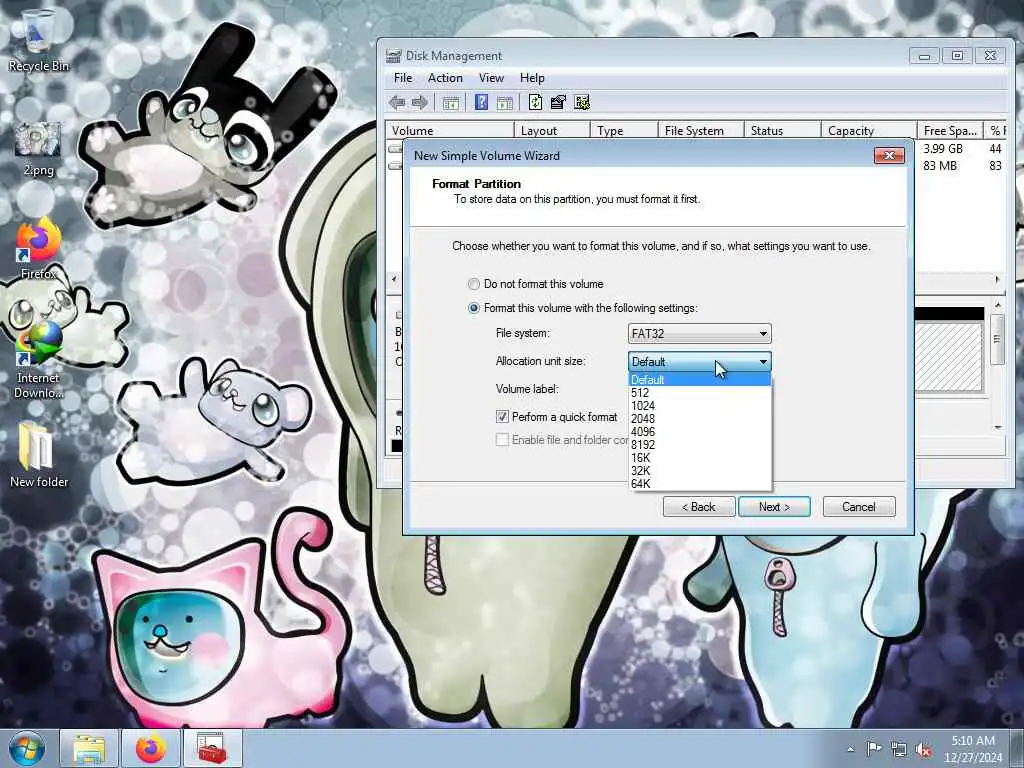Click the Show desktop strip beside the clock
The image size is (1024, 768).
1017,748
